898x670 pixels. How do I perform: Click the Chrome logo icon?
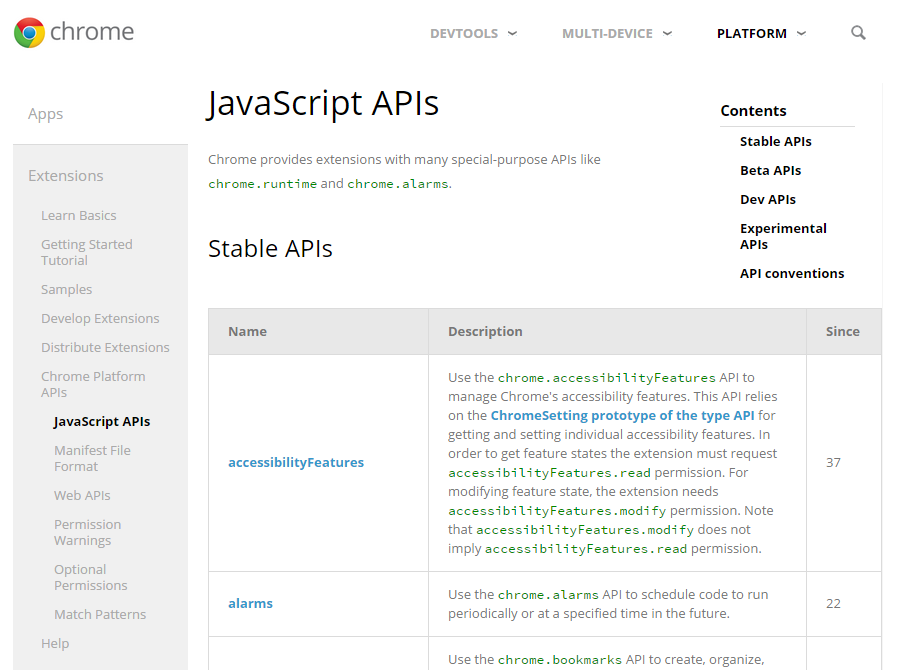[29, 33]
